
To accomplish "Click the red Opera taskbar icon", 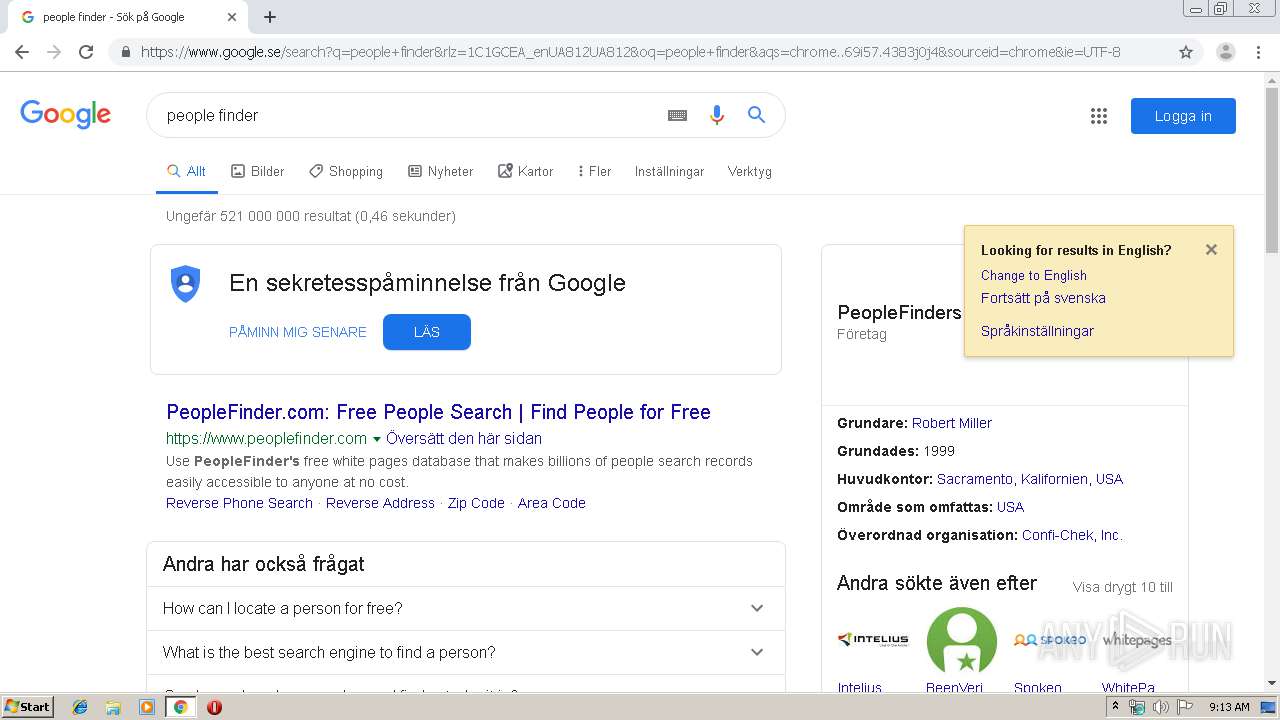I will (x=214, y=707).
